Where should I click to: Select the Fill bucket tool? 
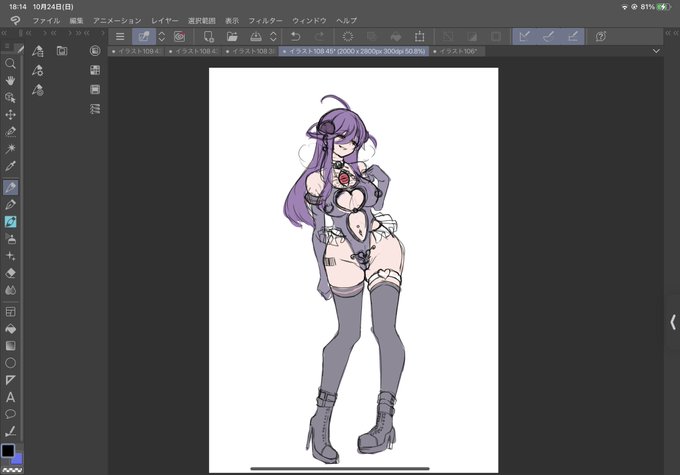10,329
